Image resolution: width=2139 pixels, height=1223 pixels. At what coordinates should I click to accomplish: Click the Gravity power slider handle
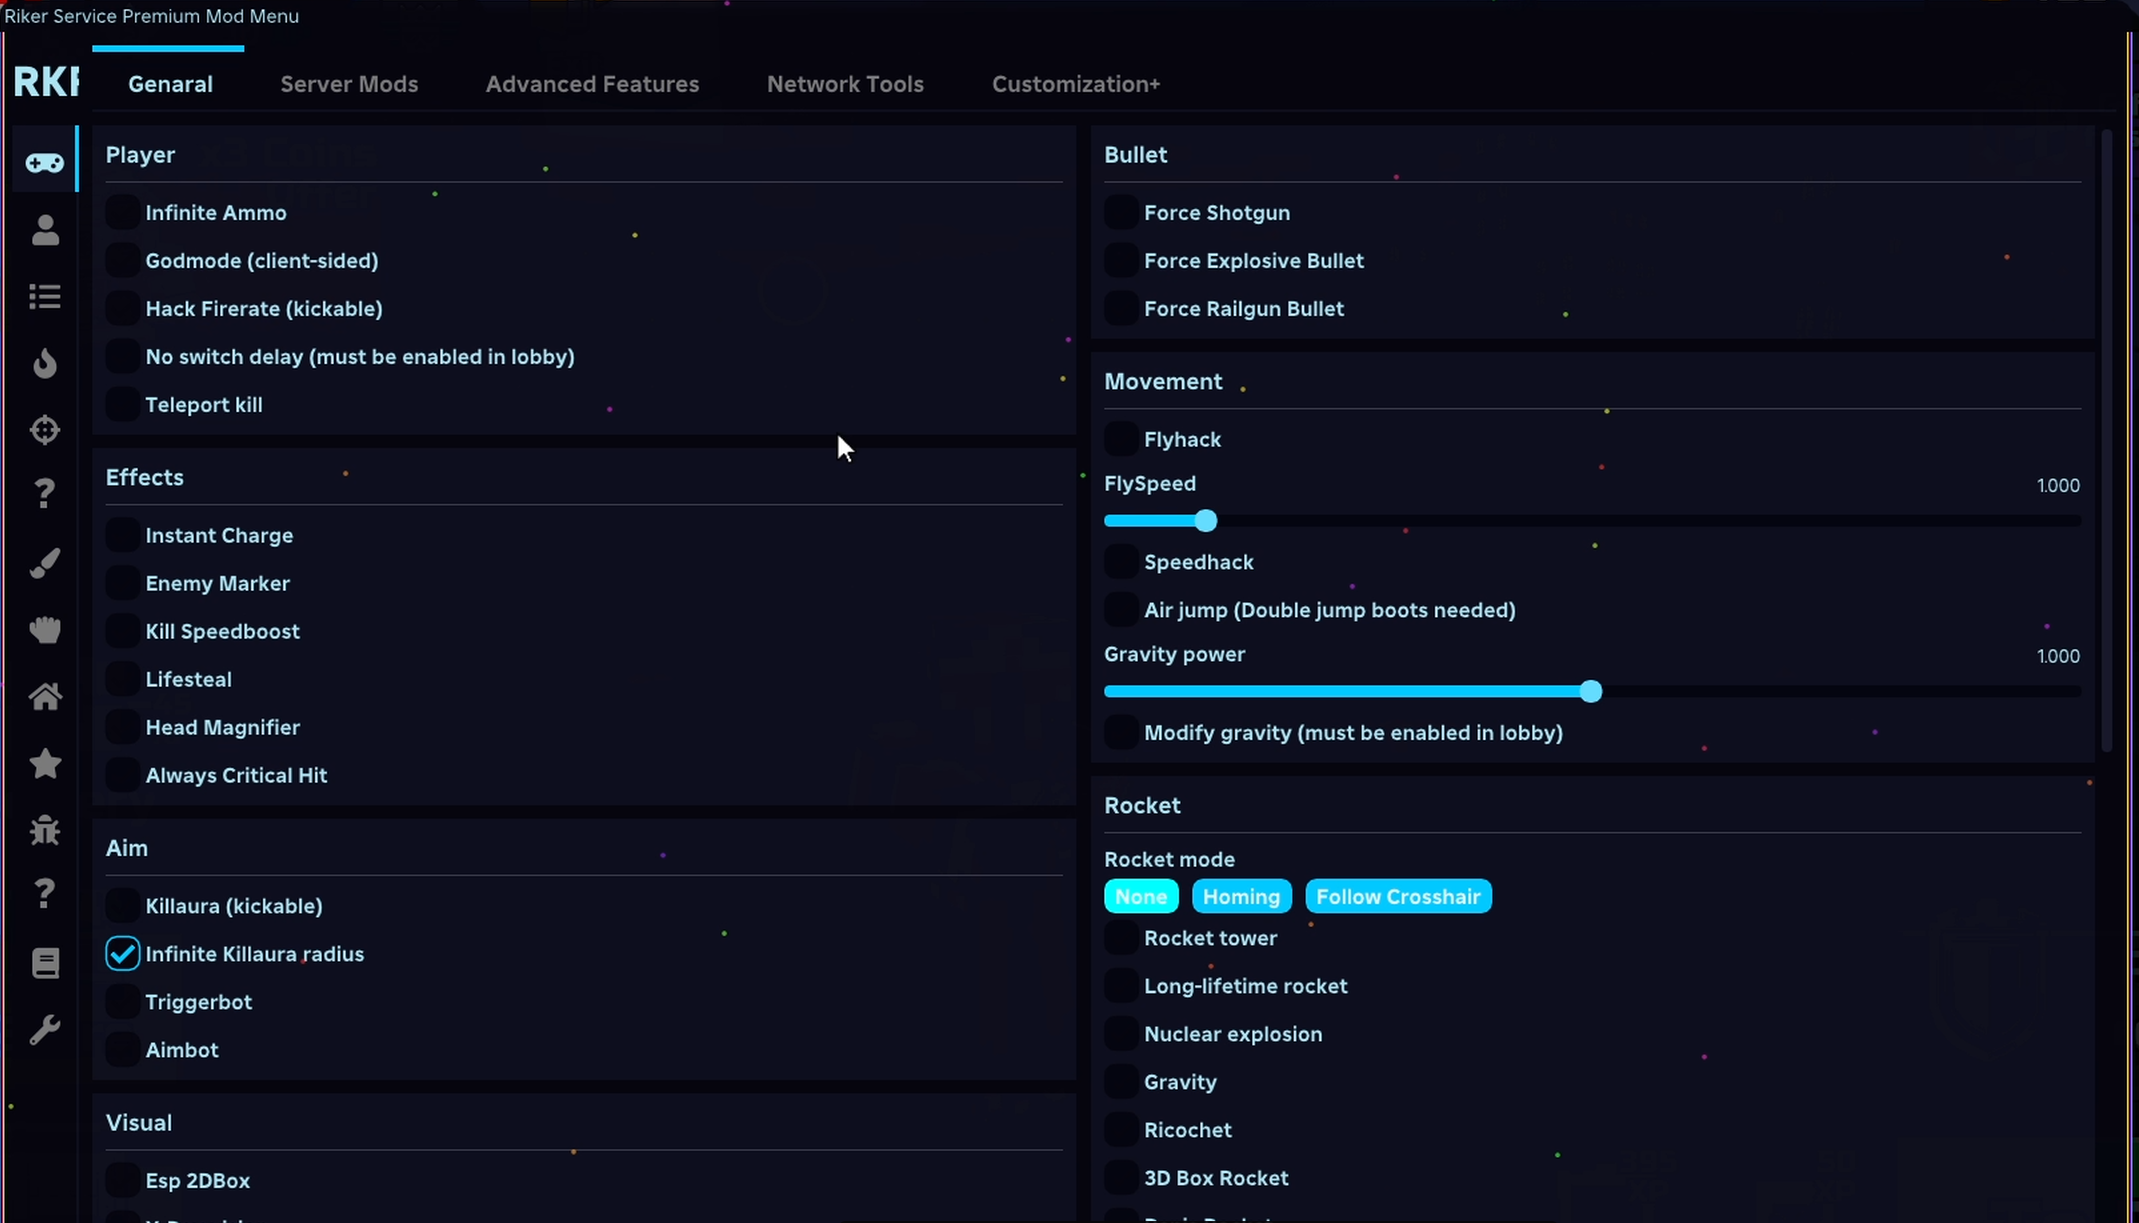[x=1590, y=692]
